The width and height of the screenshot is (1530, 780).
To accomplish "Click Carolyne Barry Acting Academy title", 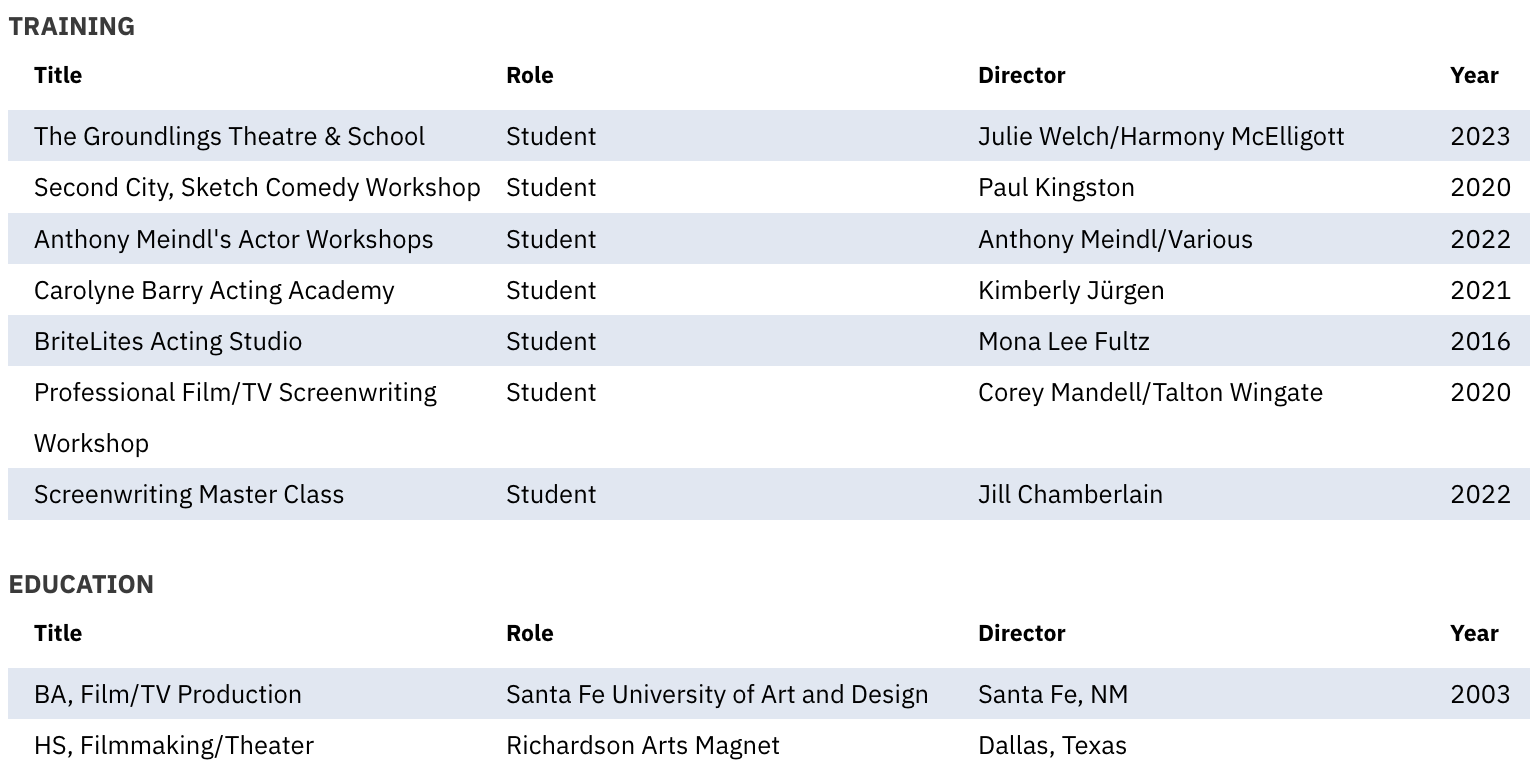I will point(214,291).
